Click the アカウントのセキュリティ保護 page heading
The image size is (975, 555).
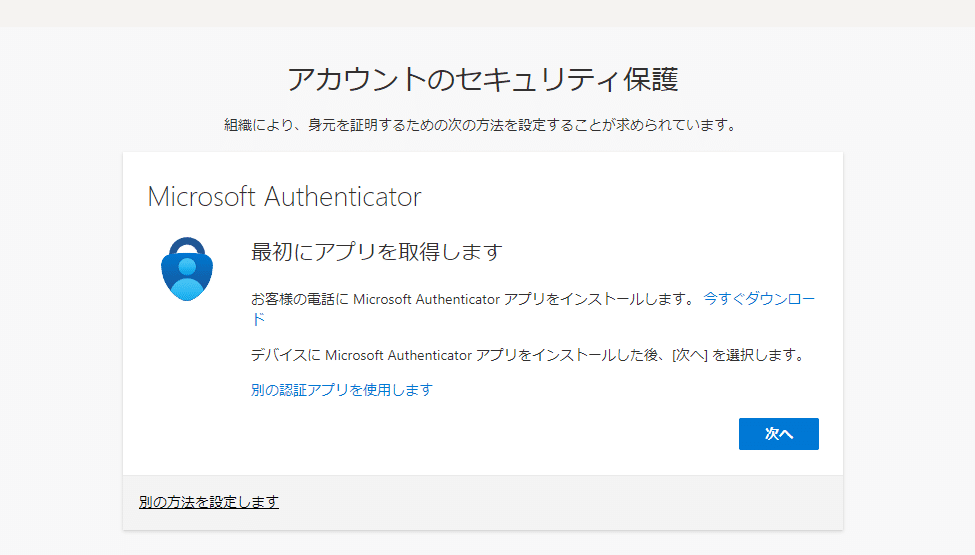click(x=489, y=80)
